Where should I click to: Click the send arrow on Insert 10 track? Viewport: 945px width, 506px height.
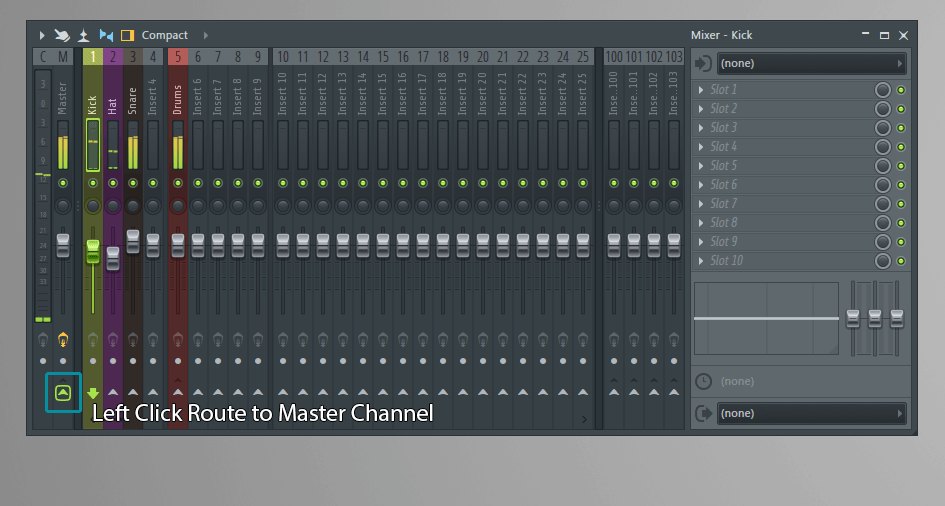[283, 392]
